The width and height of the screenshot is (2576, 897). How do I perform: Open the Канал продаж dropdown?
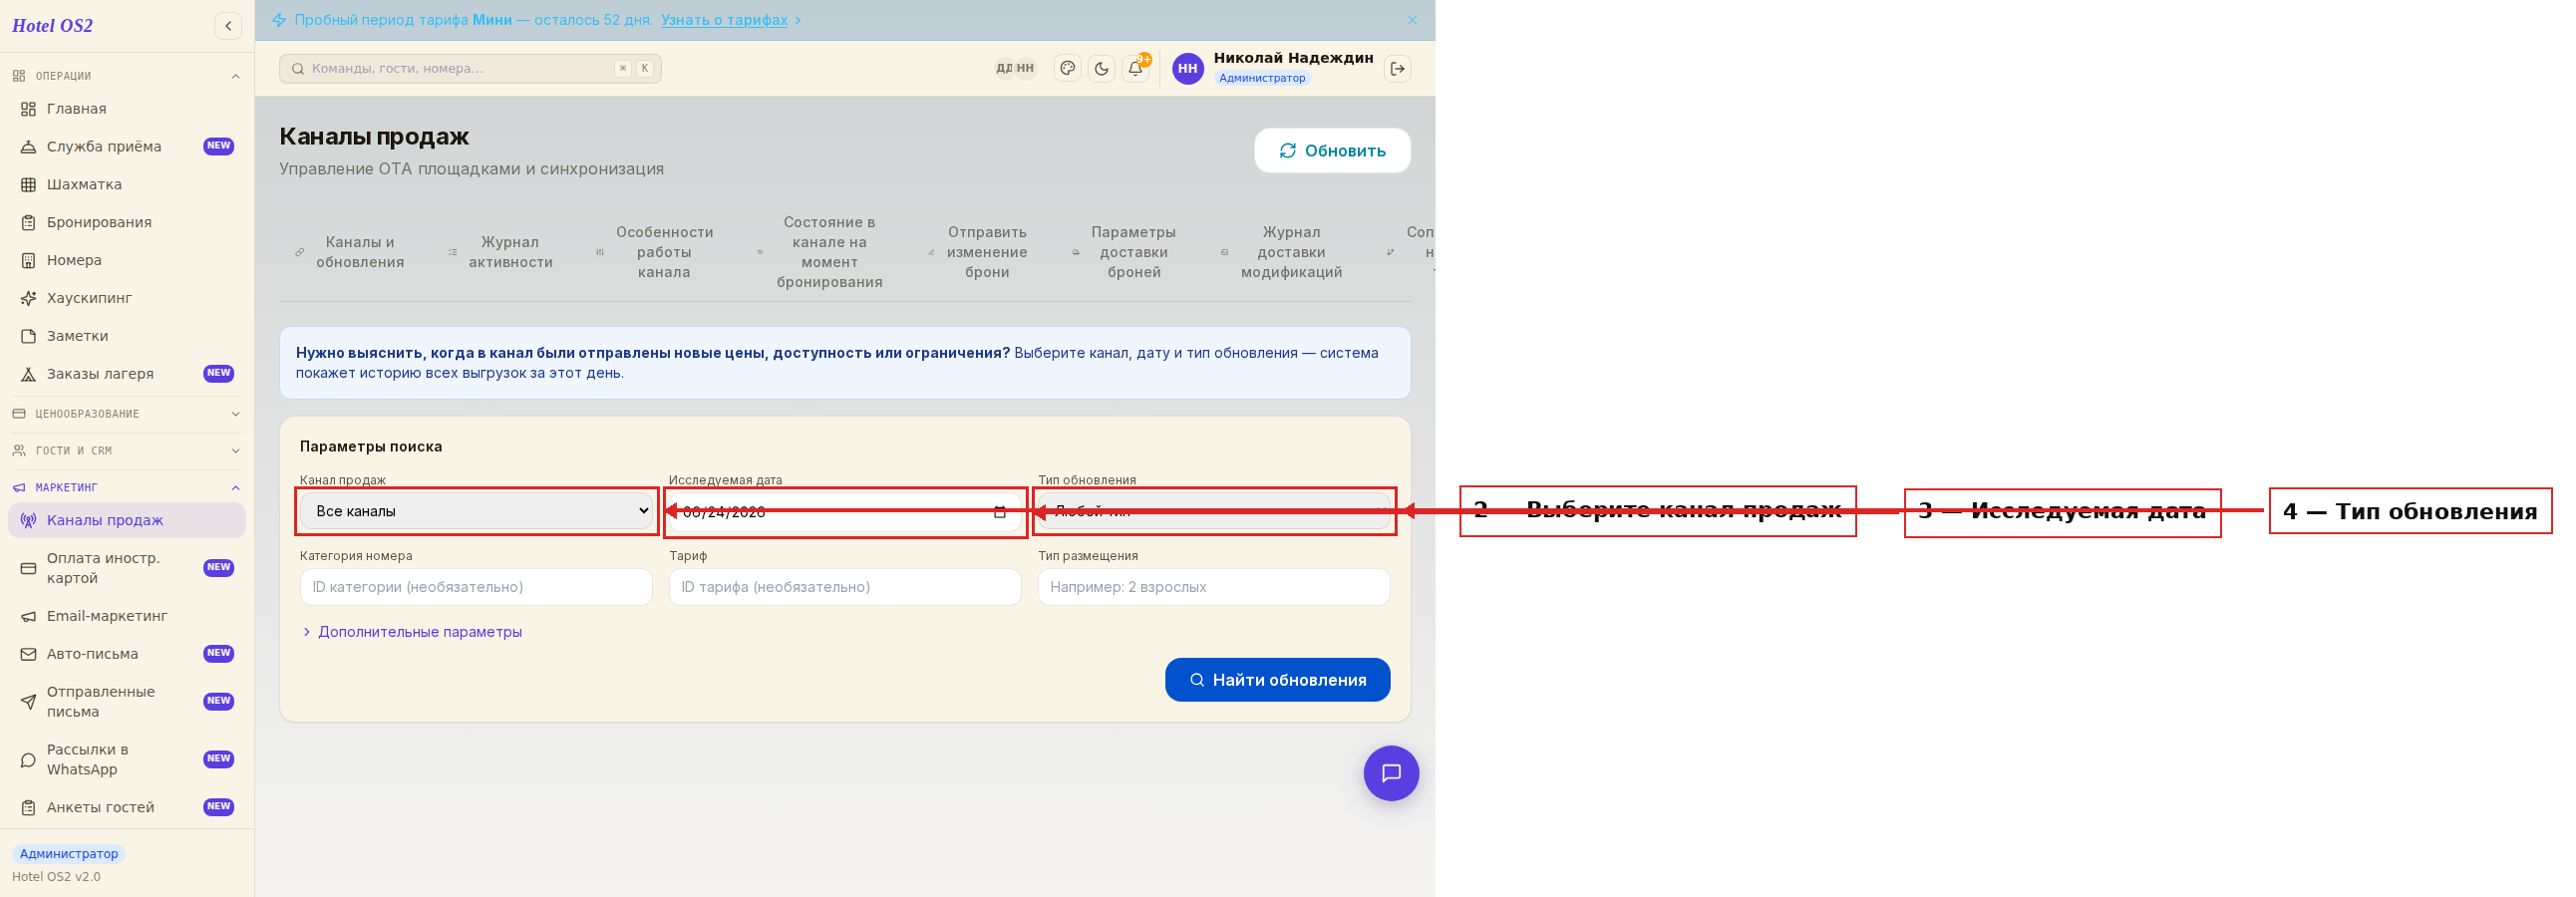click(477, 512)
